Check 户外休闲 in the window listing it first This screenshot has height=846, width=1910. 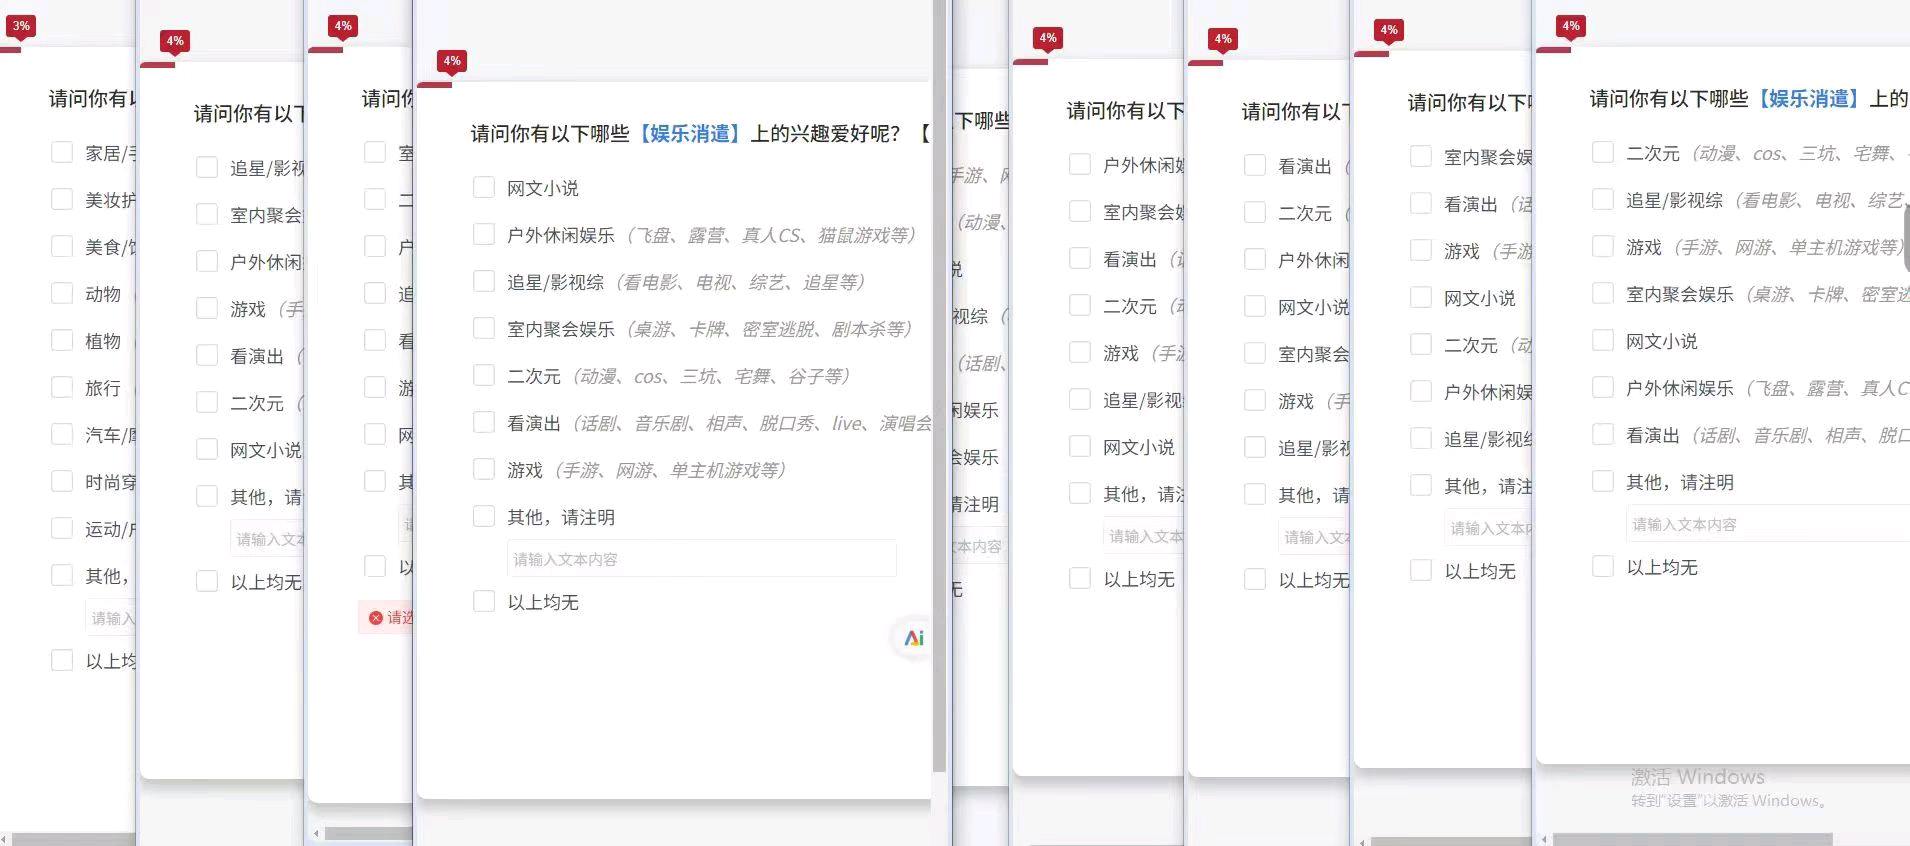1080,164
